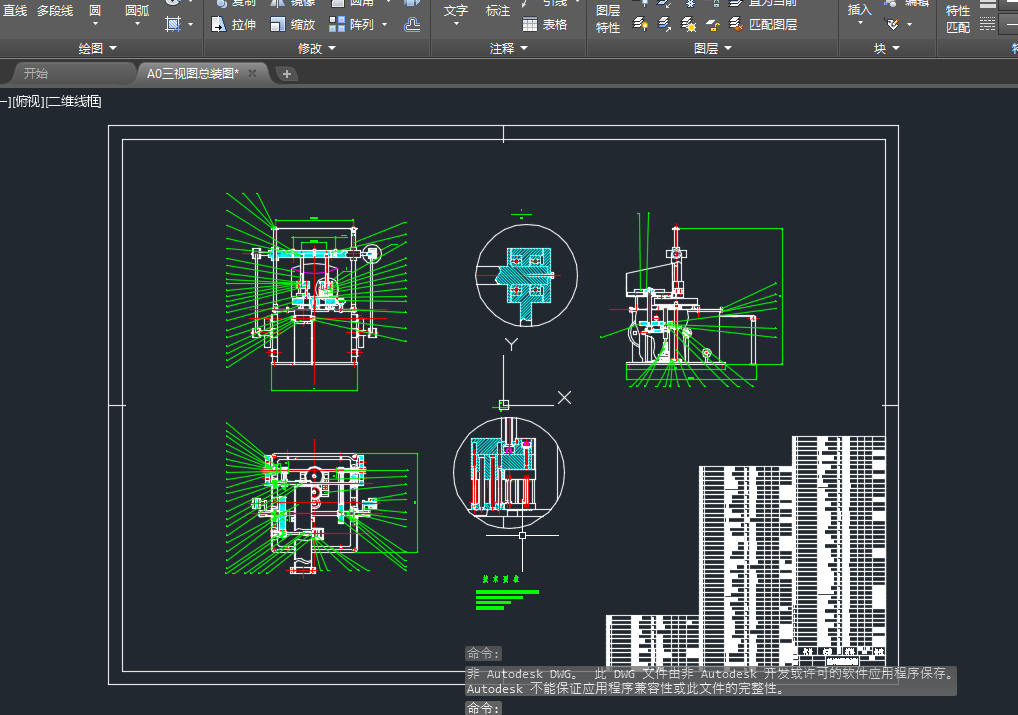Open the Array tool dropdown arrow

click(x=385, y=25)
